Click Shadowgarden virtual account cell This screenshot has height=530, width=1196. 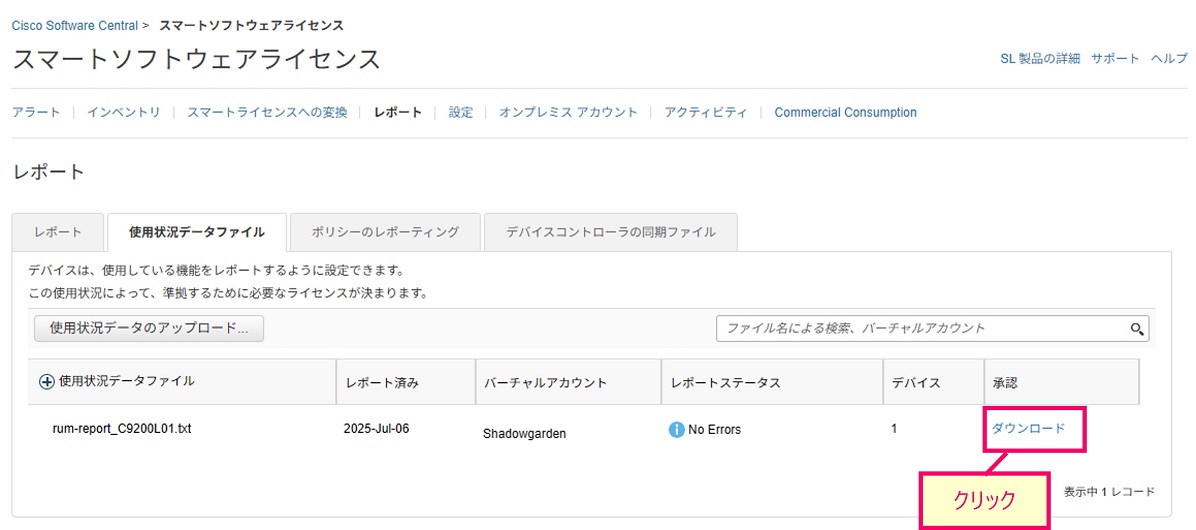[524, 435]
